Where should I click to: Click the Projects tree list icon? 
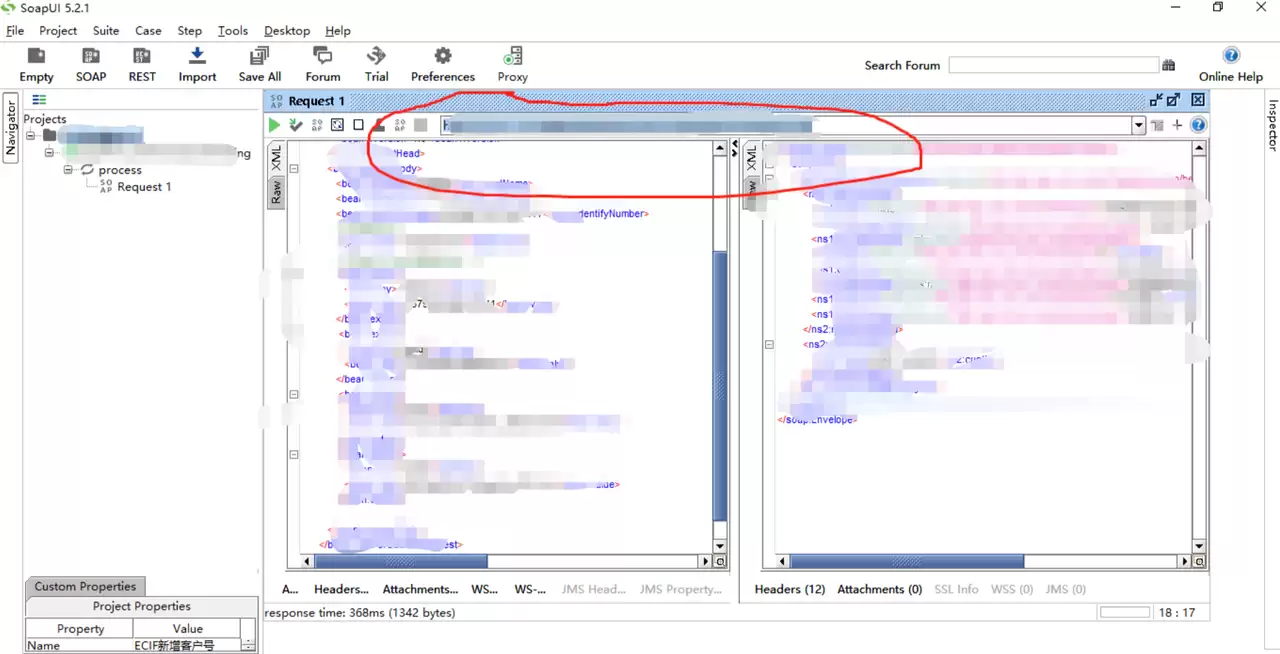39,99
